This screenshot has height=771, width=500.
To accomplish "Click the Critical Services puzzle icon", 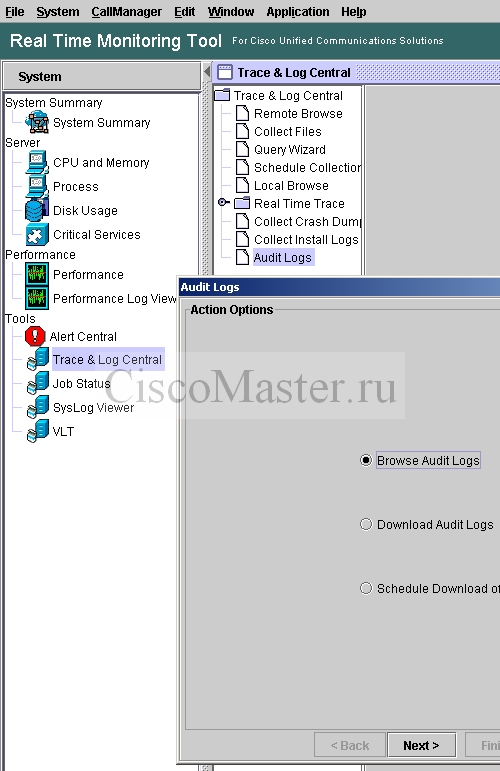I will pos(37,235).
